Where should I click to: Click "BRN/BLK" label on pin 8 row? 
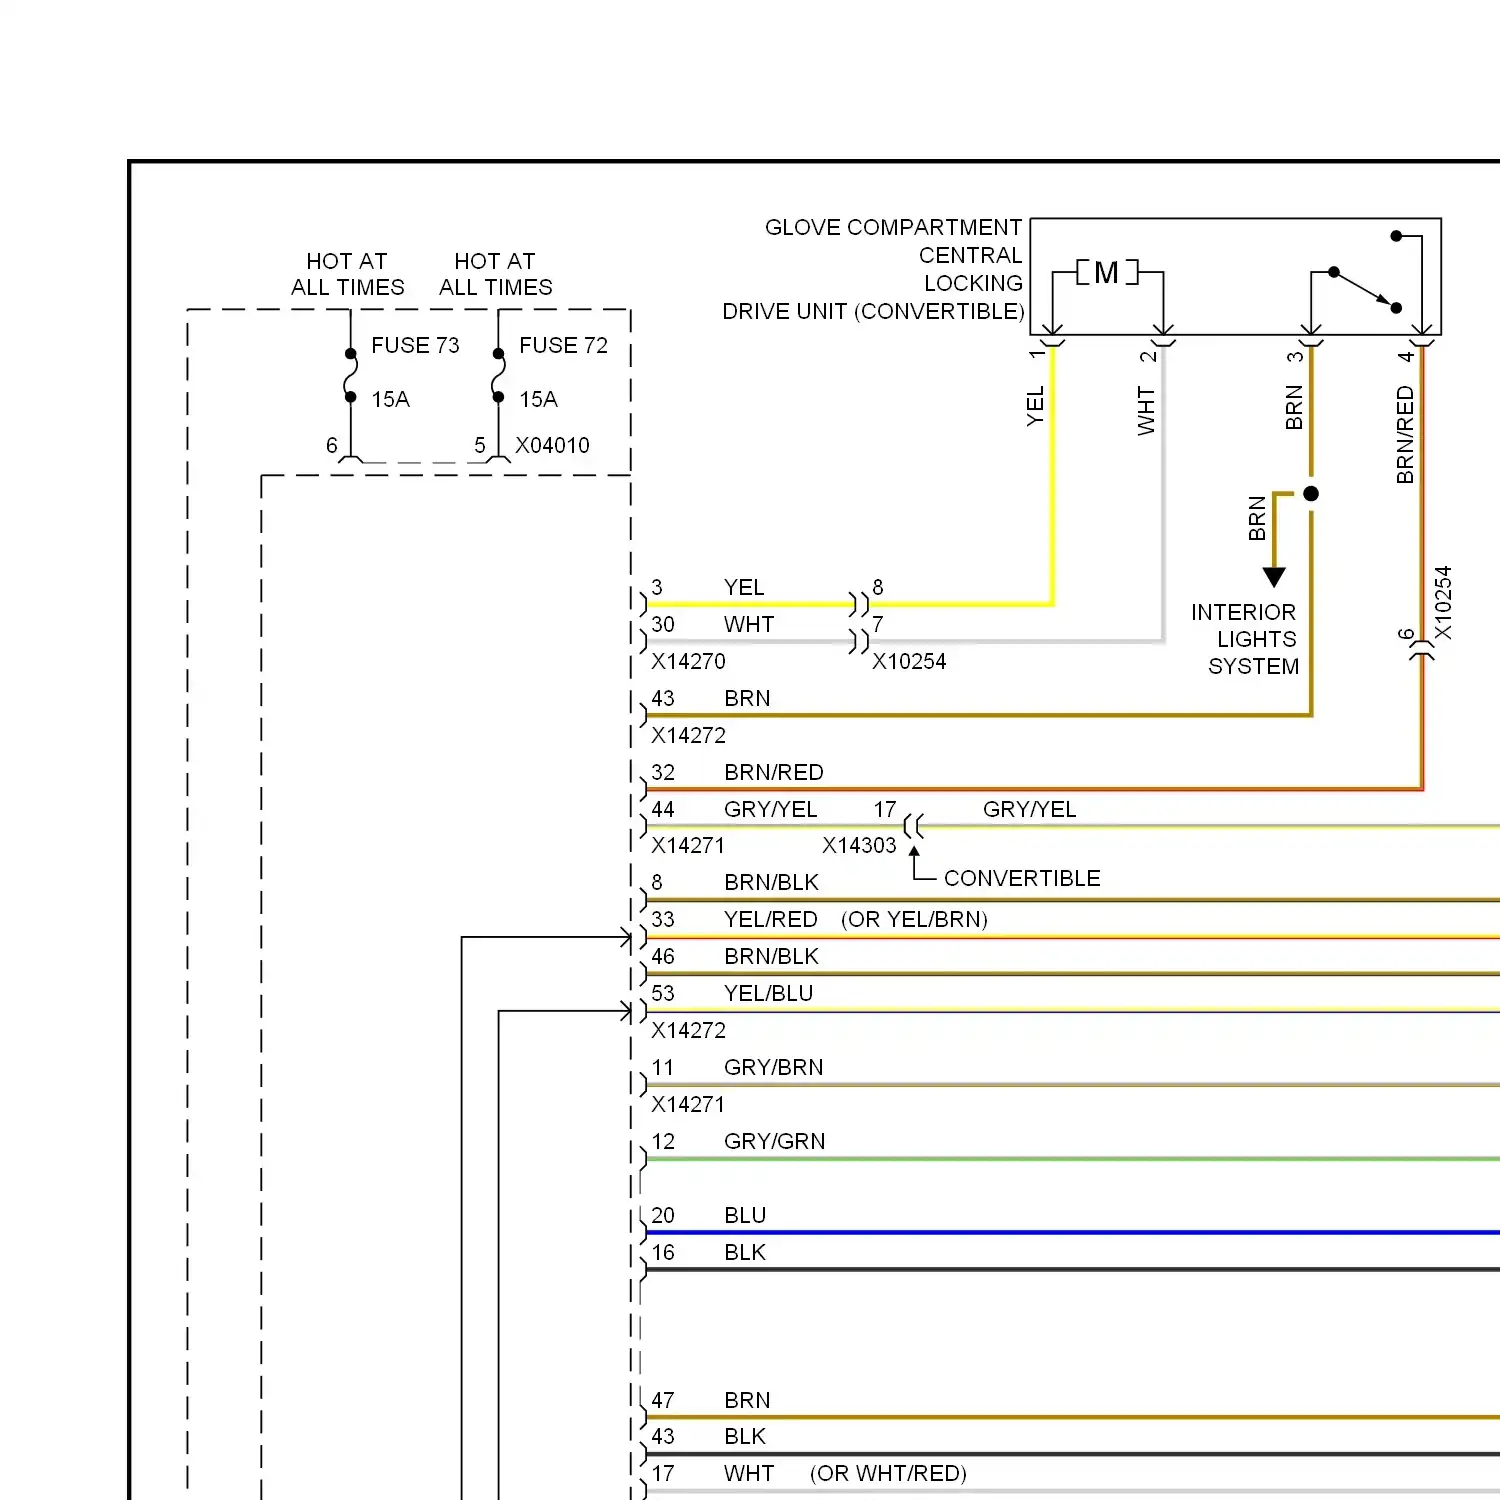771,882
